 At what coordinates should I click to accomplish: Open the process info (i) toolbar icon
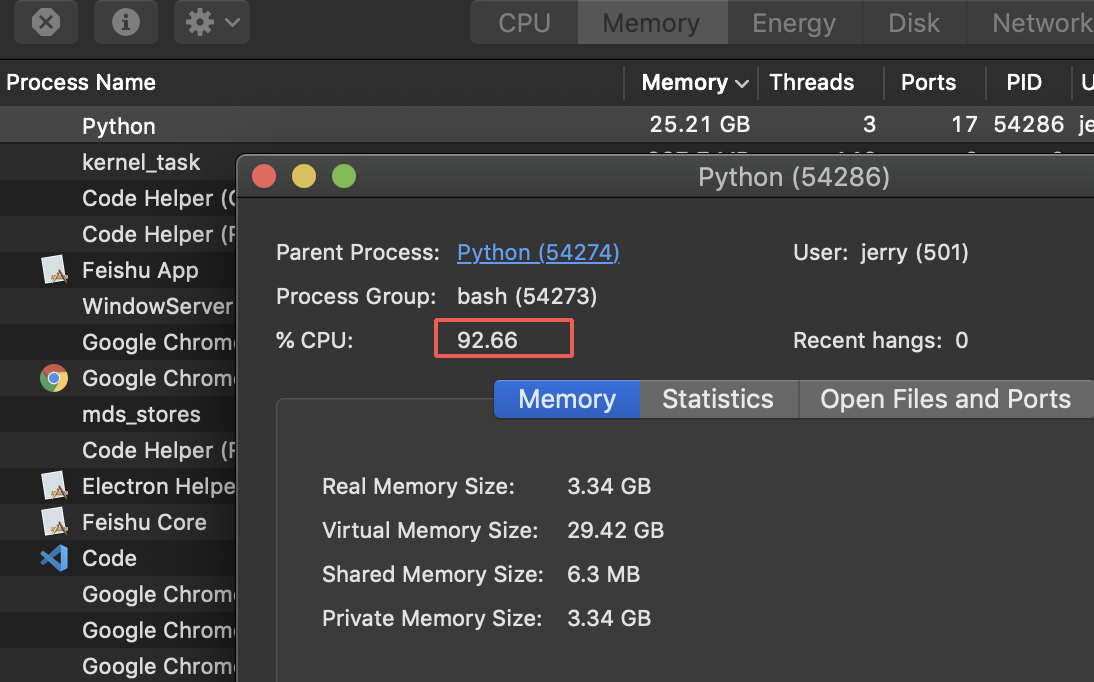[126, 22]
